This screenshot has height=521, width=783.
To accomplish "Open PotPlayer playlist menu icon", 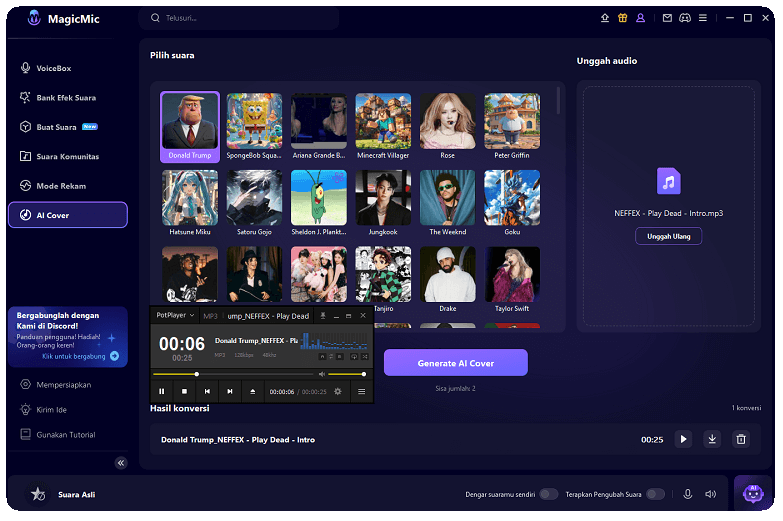I will click(x=362, y=391).
